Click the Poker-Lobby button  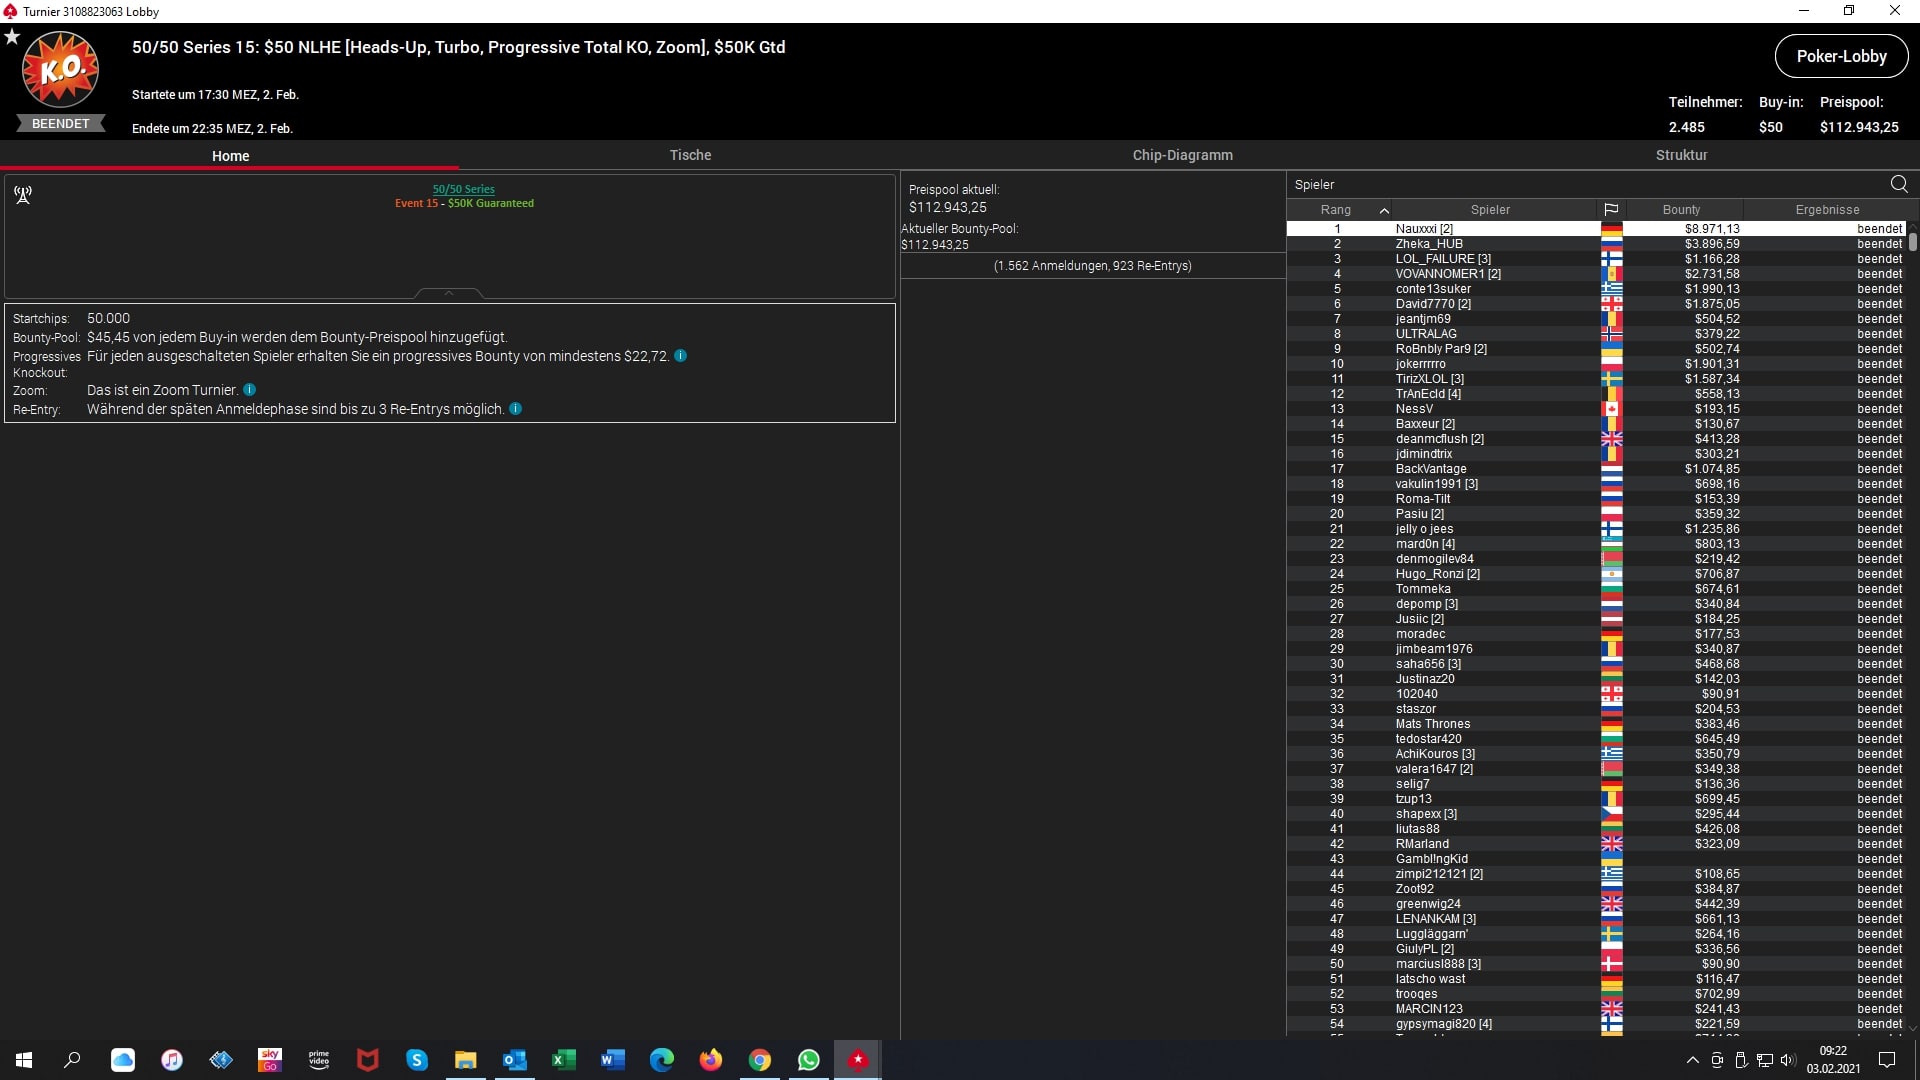(x=1840, y=56)
